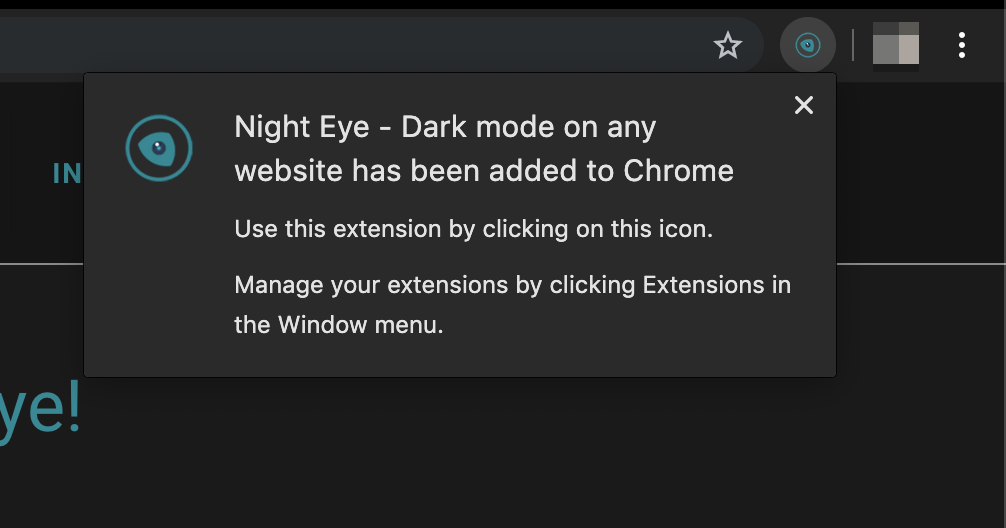Viewport: 1006px width, 528px height.
Task: Click the Night Eye extension toolbar icon
Action: coord(807,45)
